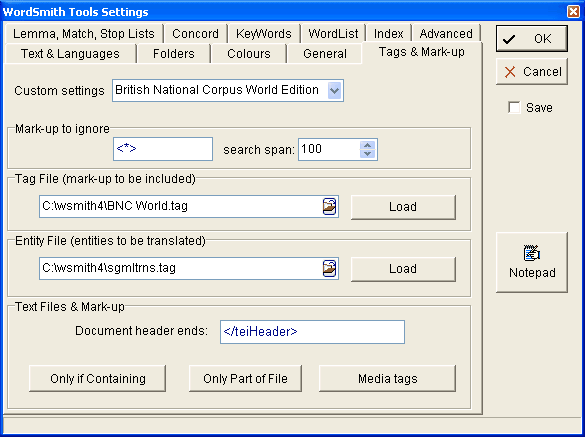Switch to the Colours tab
This screenshot has width=585, height=437.
pos(249,54)
